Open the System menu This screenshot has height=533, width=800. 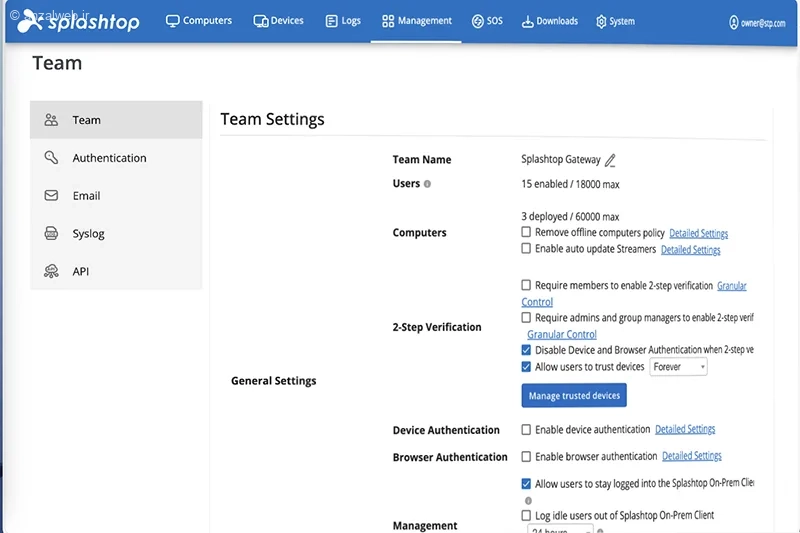pos(615,21)
